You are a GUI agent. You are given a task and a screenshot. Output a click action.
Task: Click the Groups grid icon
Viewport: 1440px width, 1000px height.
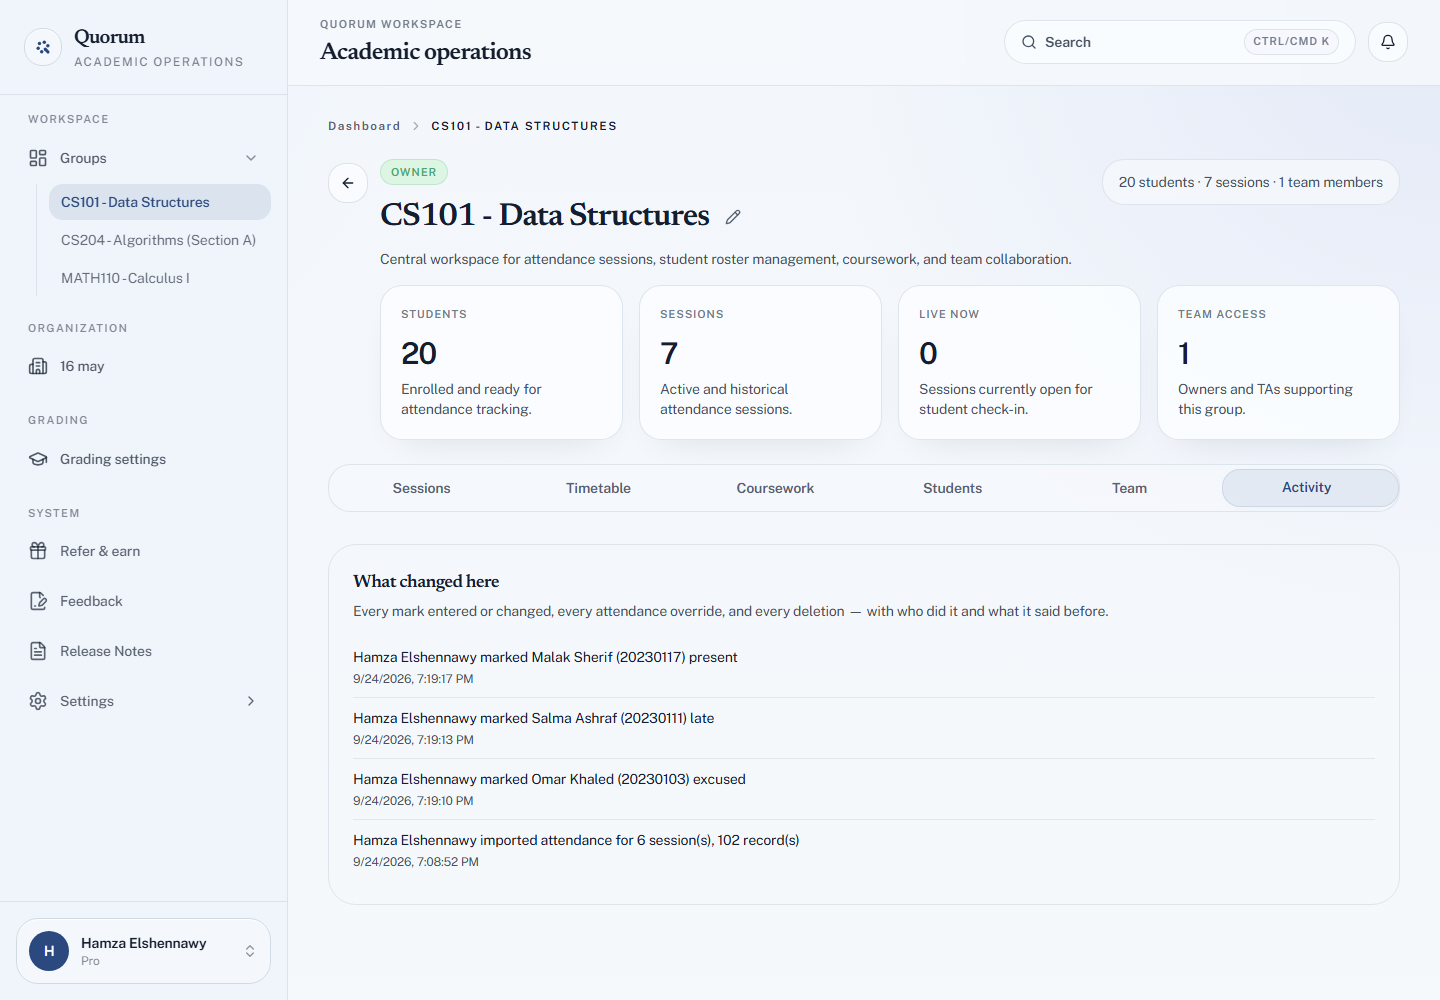point(38,158)
